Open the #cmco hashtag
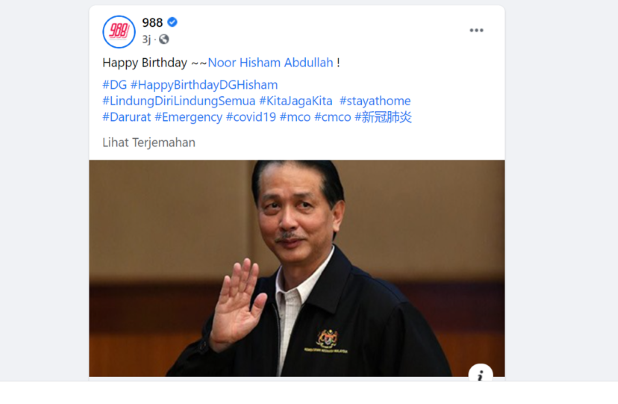This screenshot has height=404, width=618. point(332,117)
